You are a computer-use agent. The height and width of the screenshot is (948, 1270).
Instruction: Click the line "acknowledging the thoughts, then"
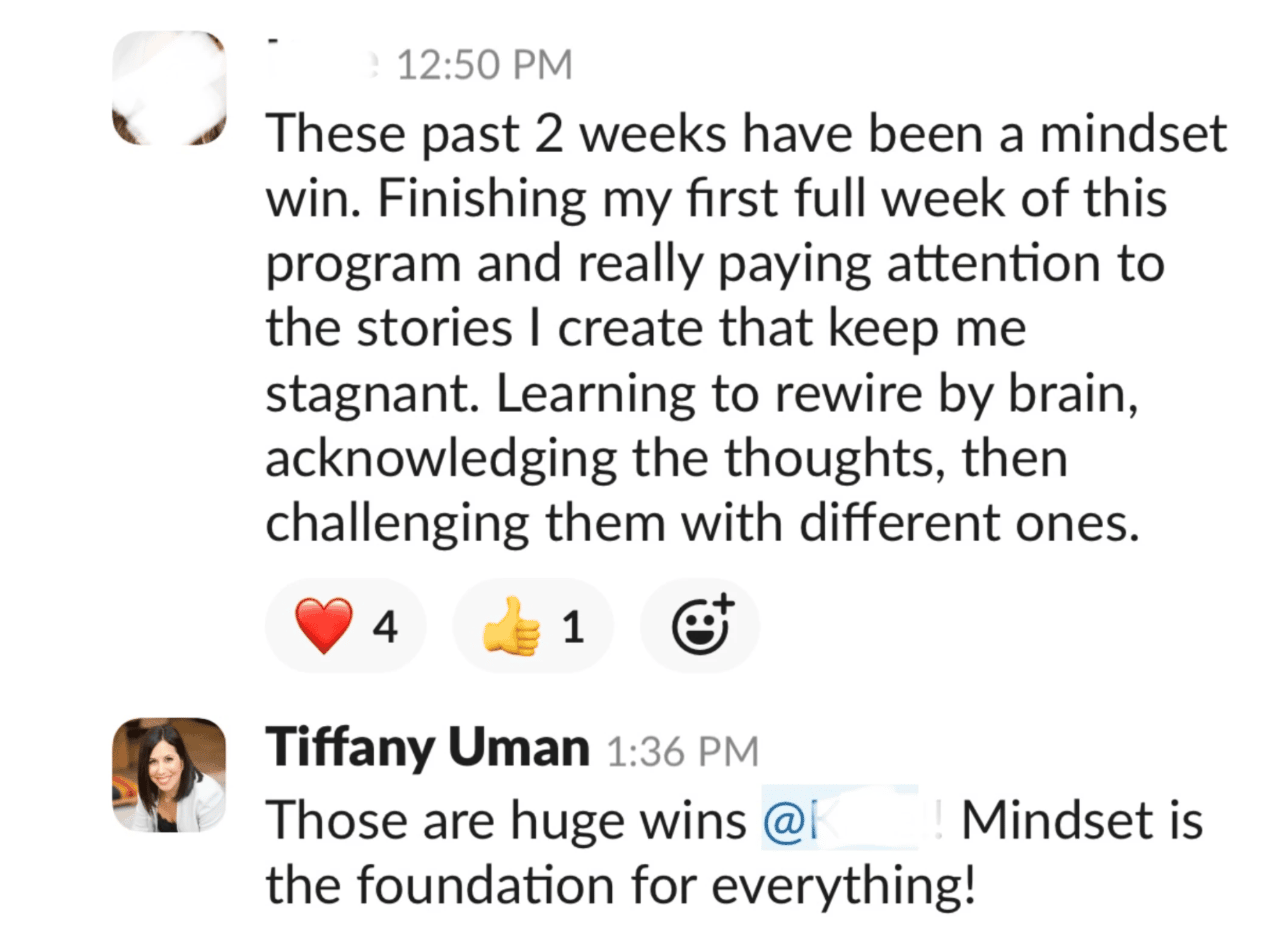(x=667, y=459)
